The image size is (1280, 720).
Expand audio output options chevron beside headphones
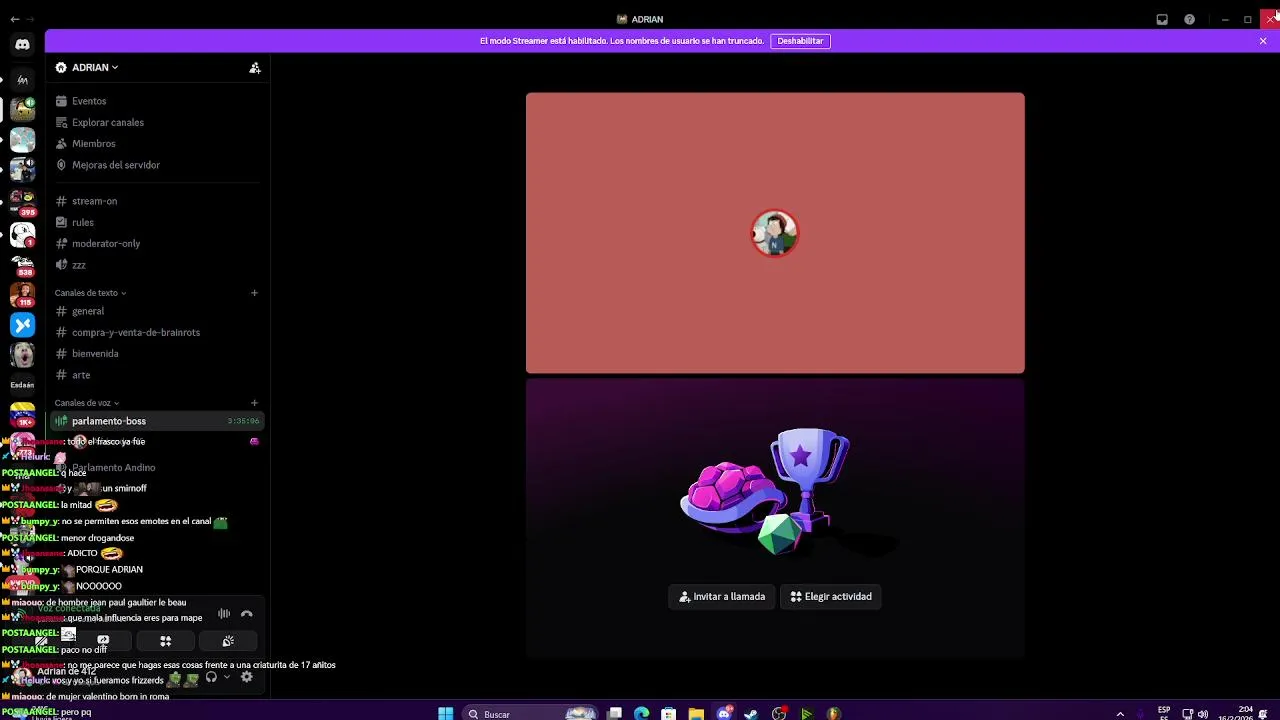(x=227, y=677)
